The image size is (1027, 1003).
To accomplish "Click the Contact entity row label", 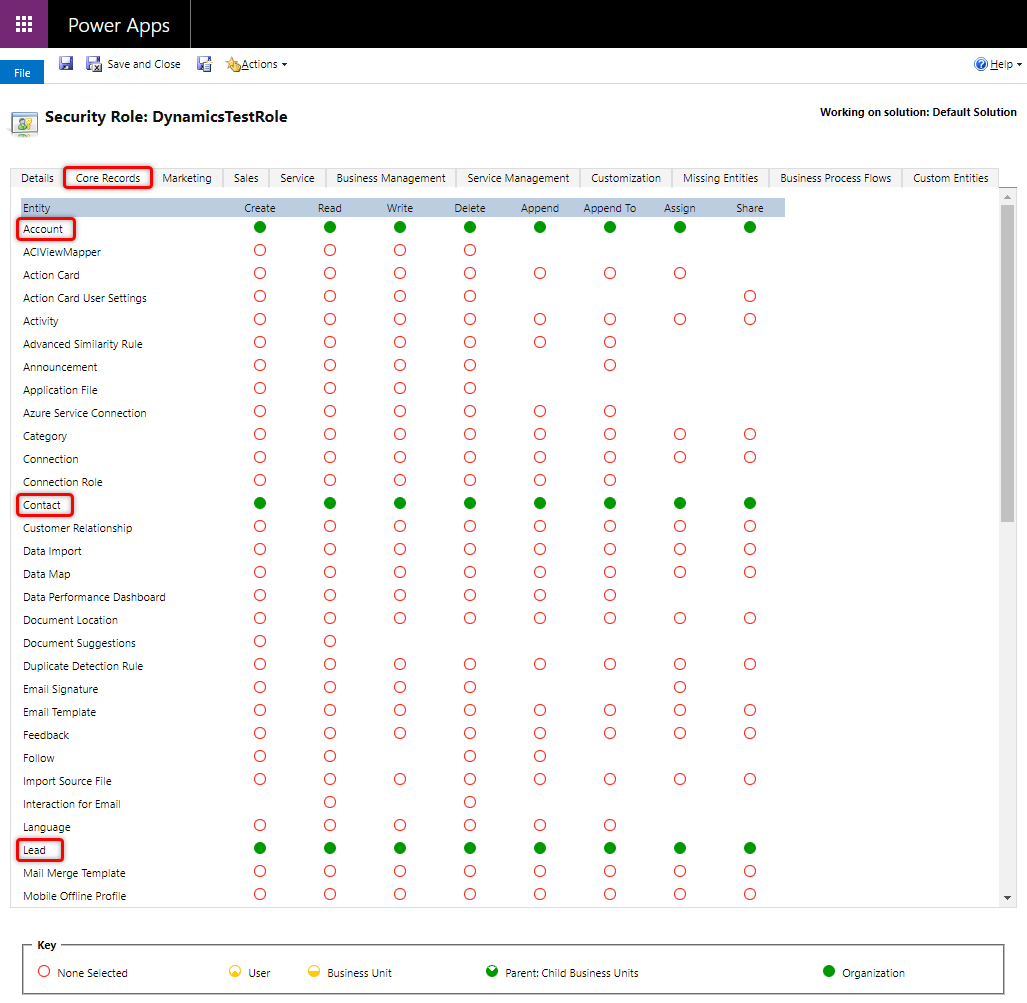I will (42, 505).
